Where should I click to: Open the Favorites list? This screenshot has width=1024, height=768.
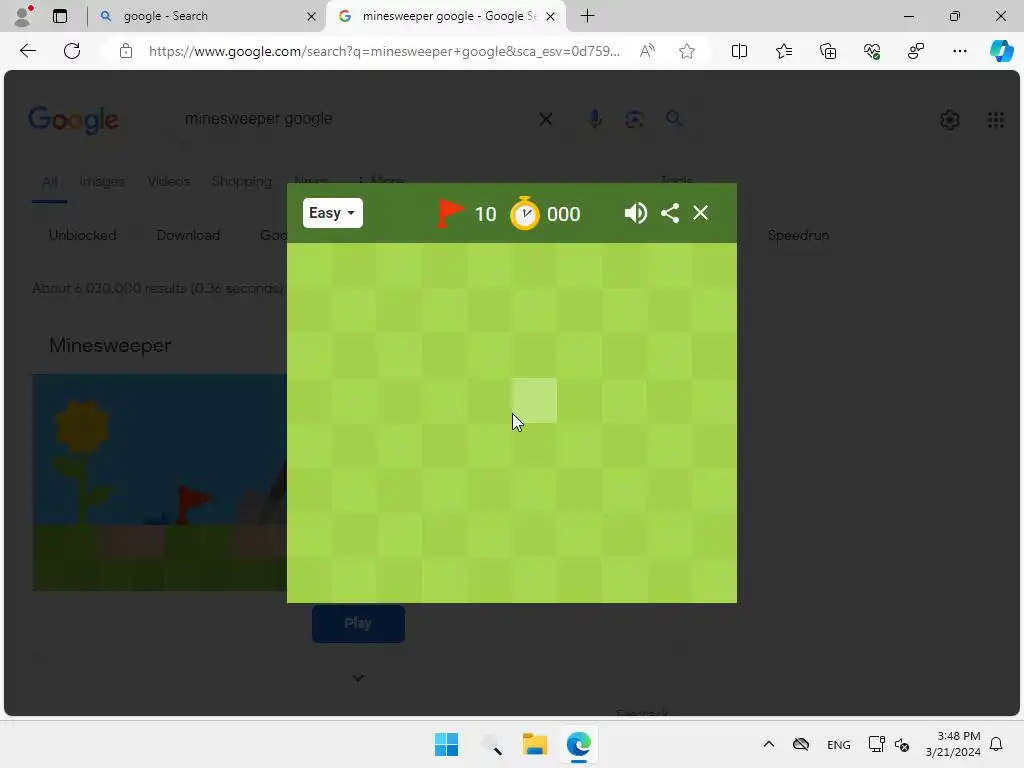pos(784,51)
